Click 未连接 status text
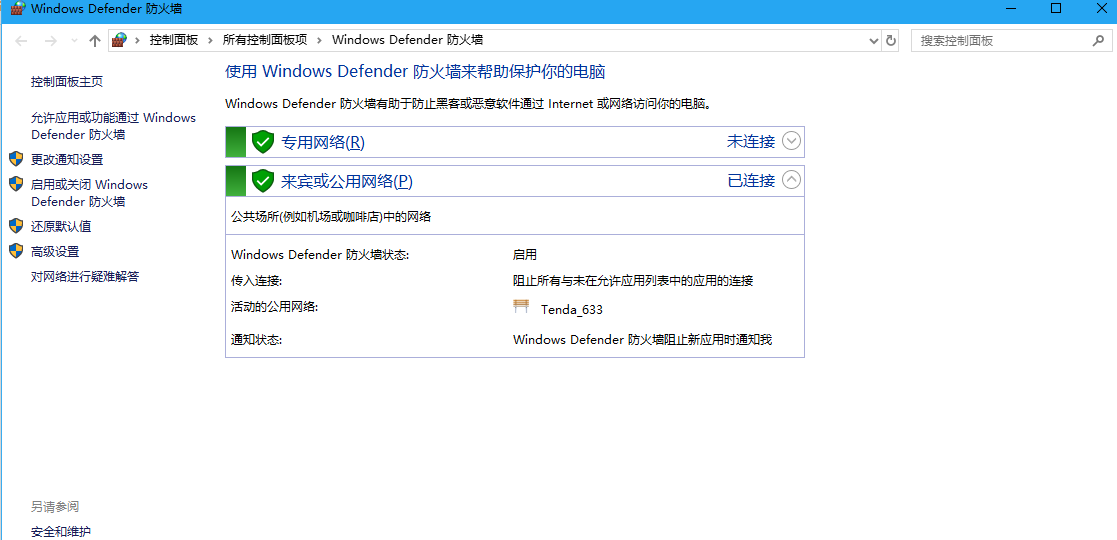1117x540 pixels. (751, 141)
